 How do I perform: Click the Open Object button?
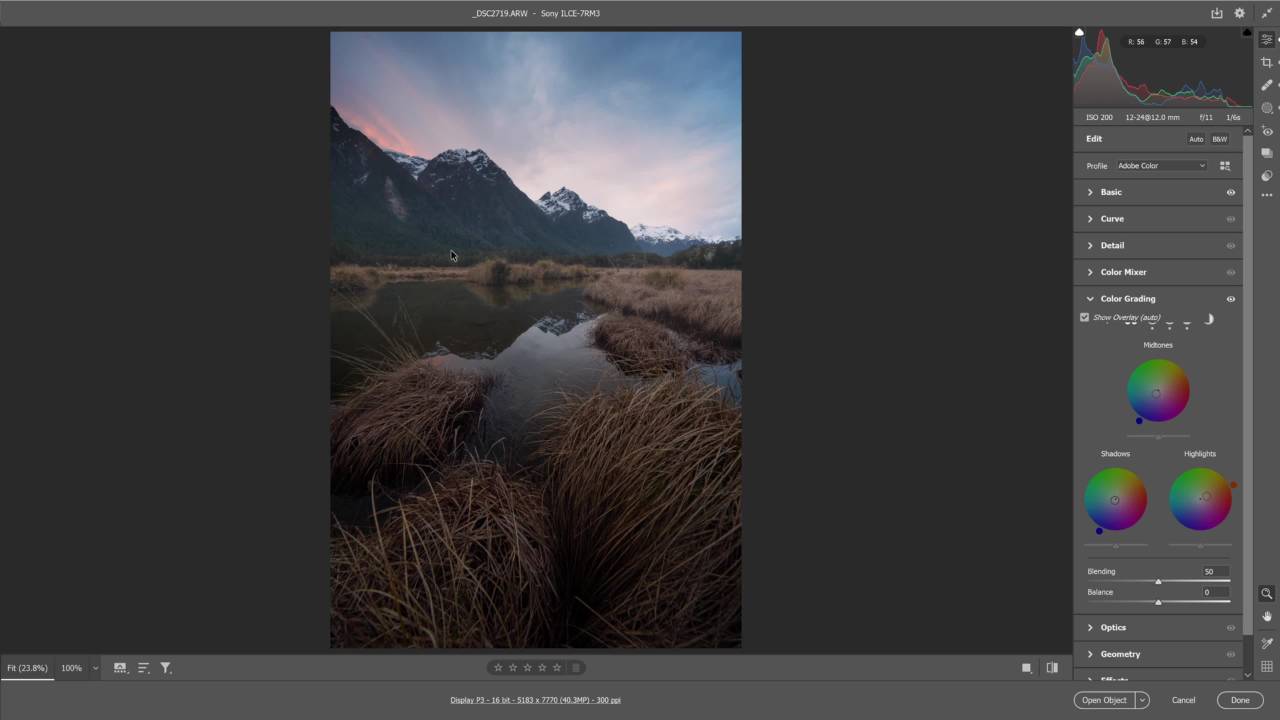(x=1105, y=700)
